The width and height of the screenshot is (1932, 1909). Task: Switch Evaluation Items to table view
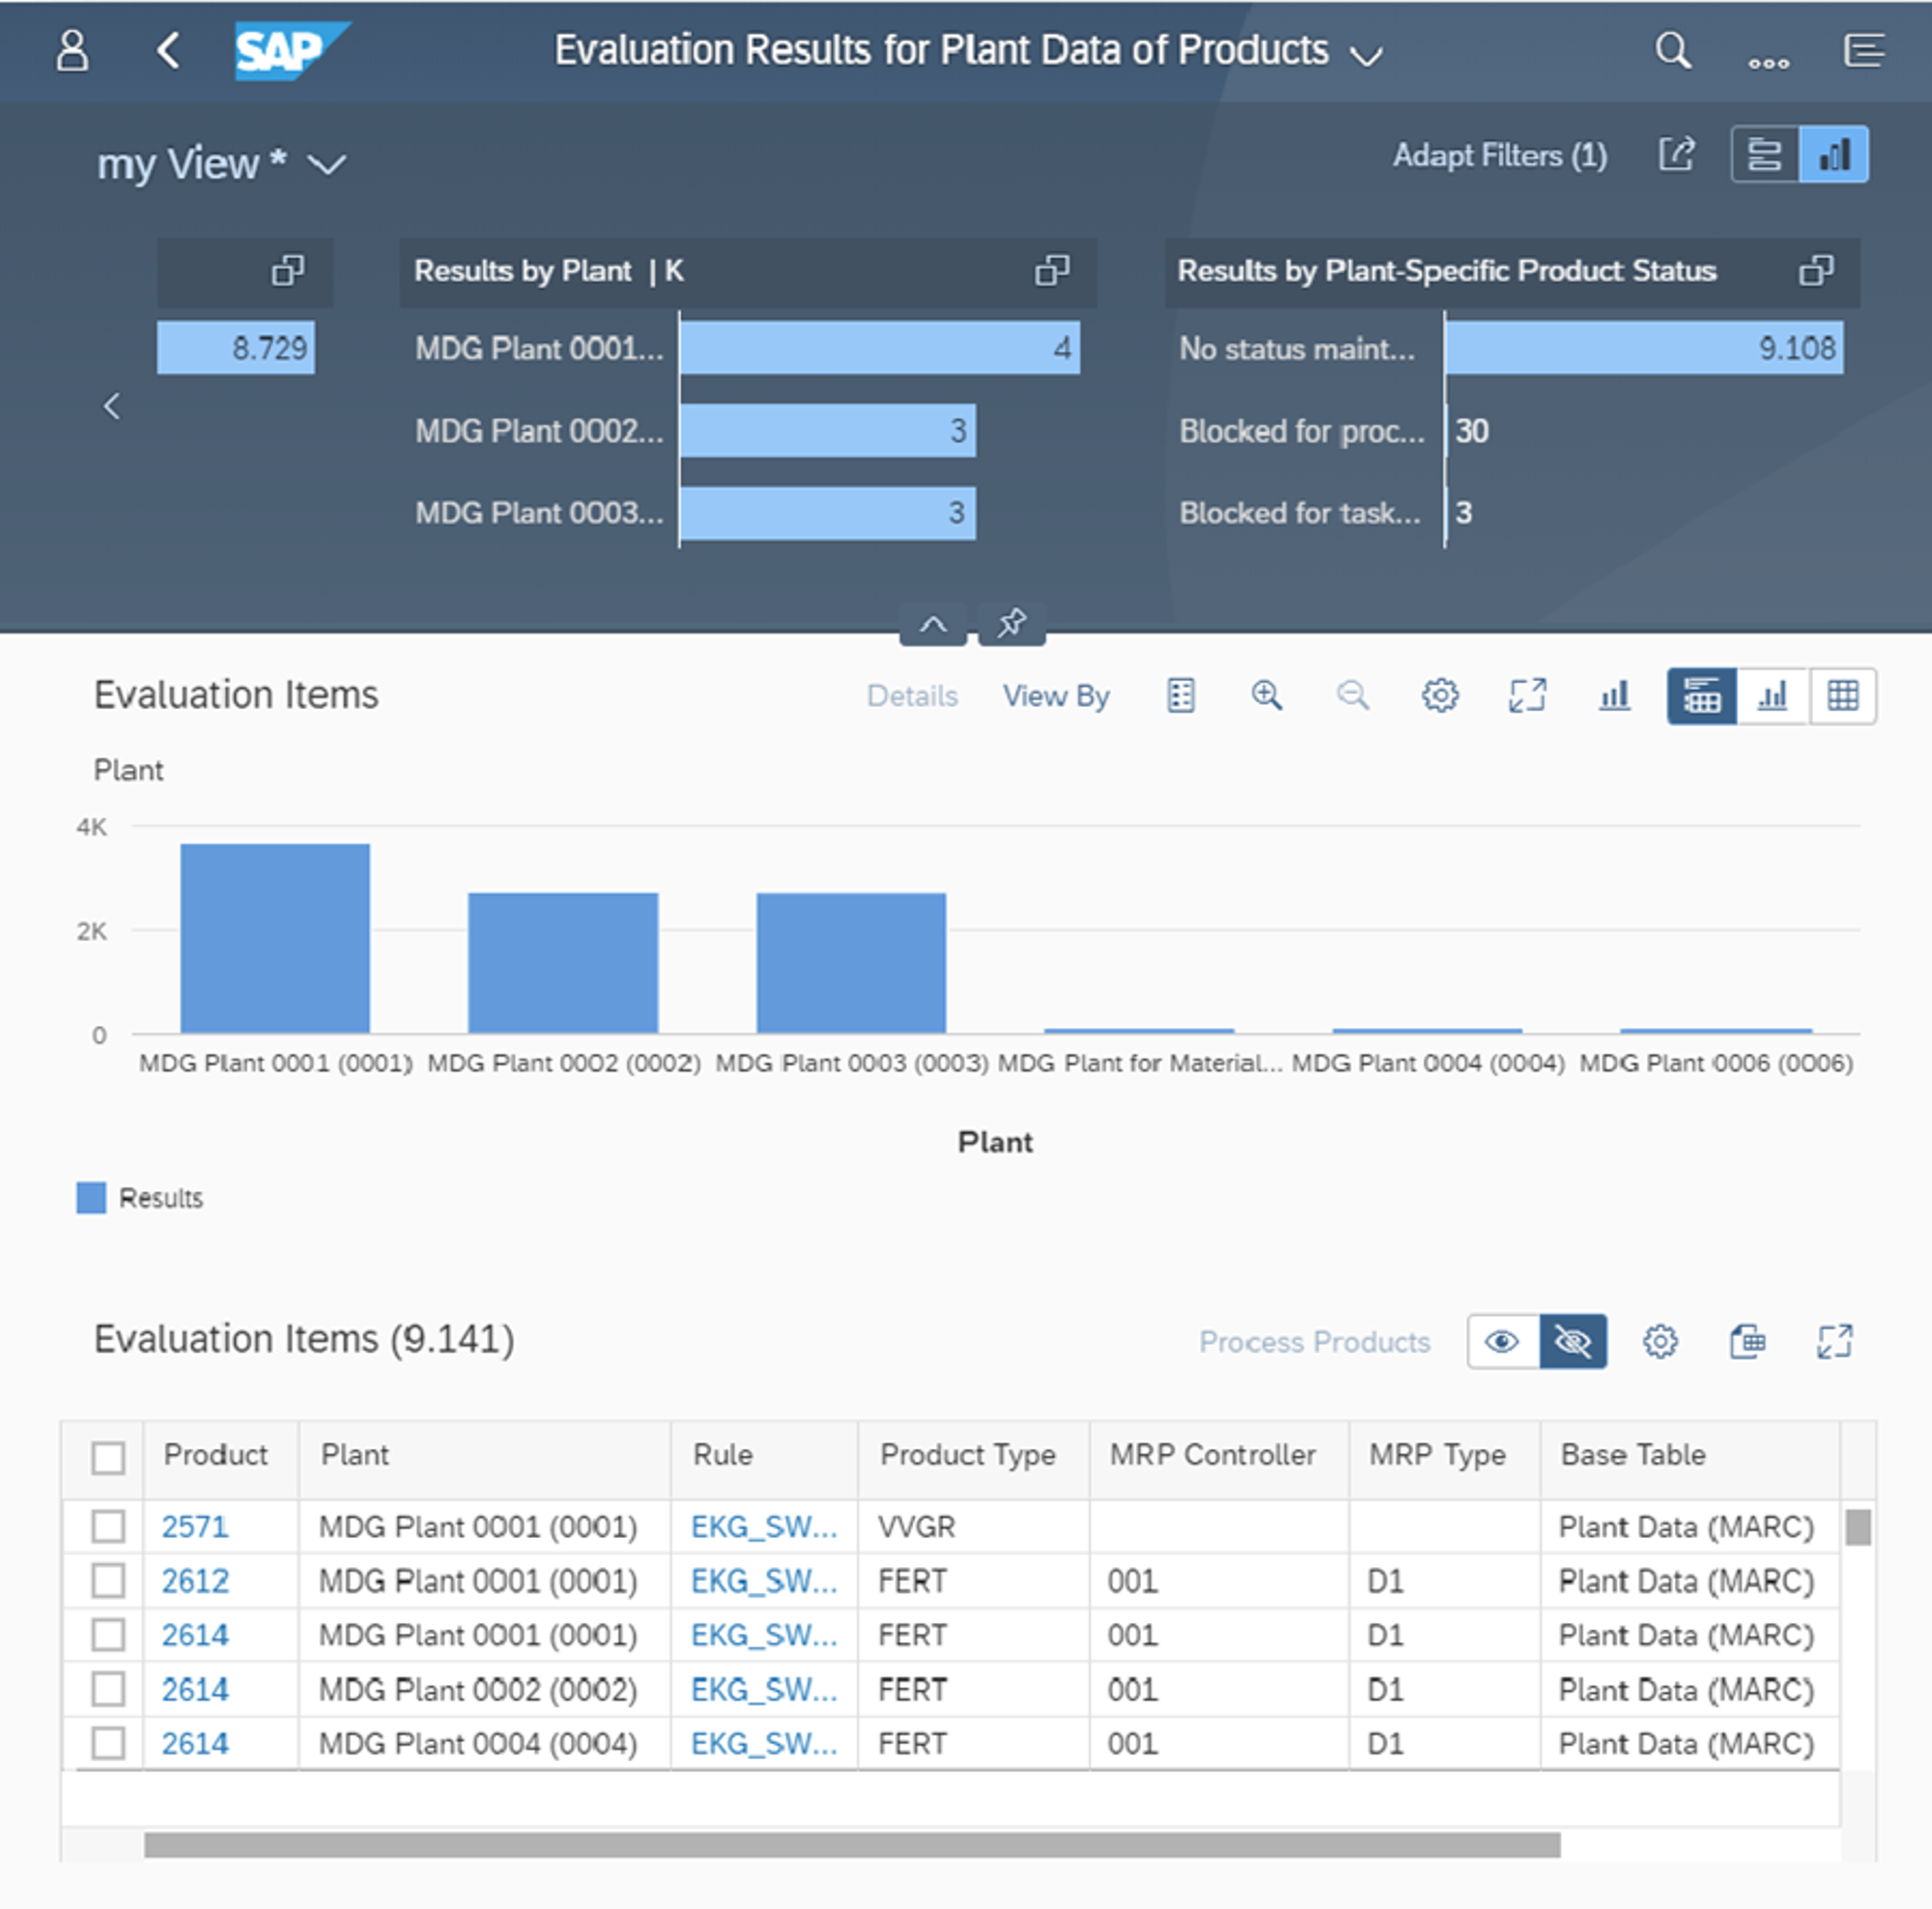pos(1845,695)
